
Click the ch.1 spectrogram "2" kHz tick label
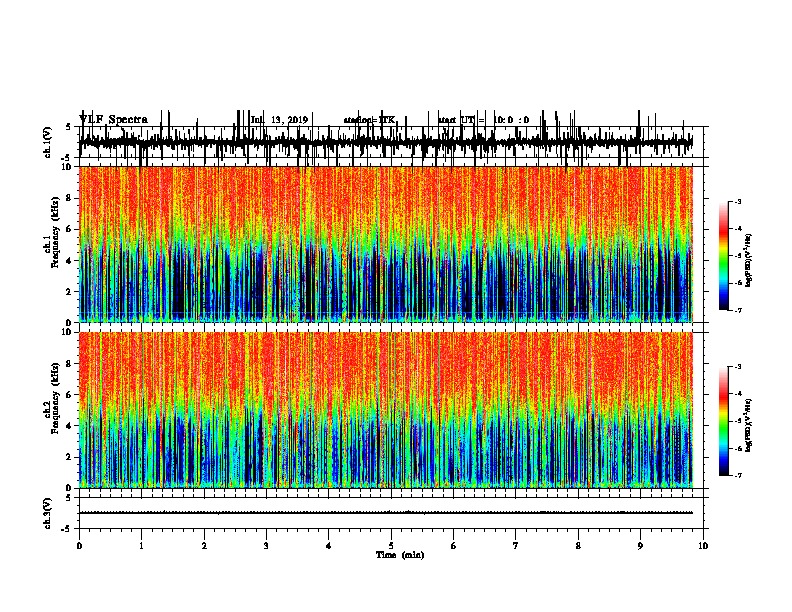click(x=70, y=291)
